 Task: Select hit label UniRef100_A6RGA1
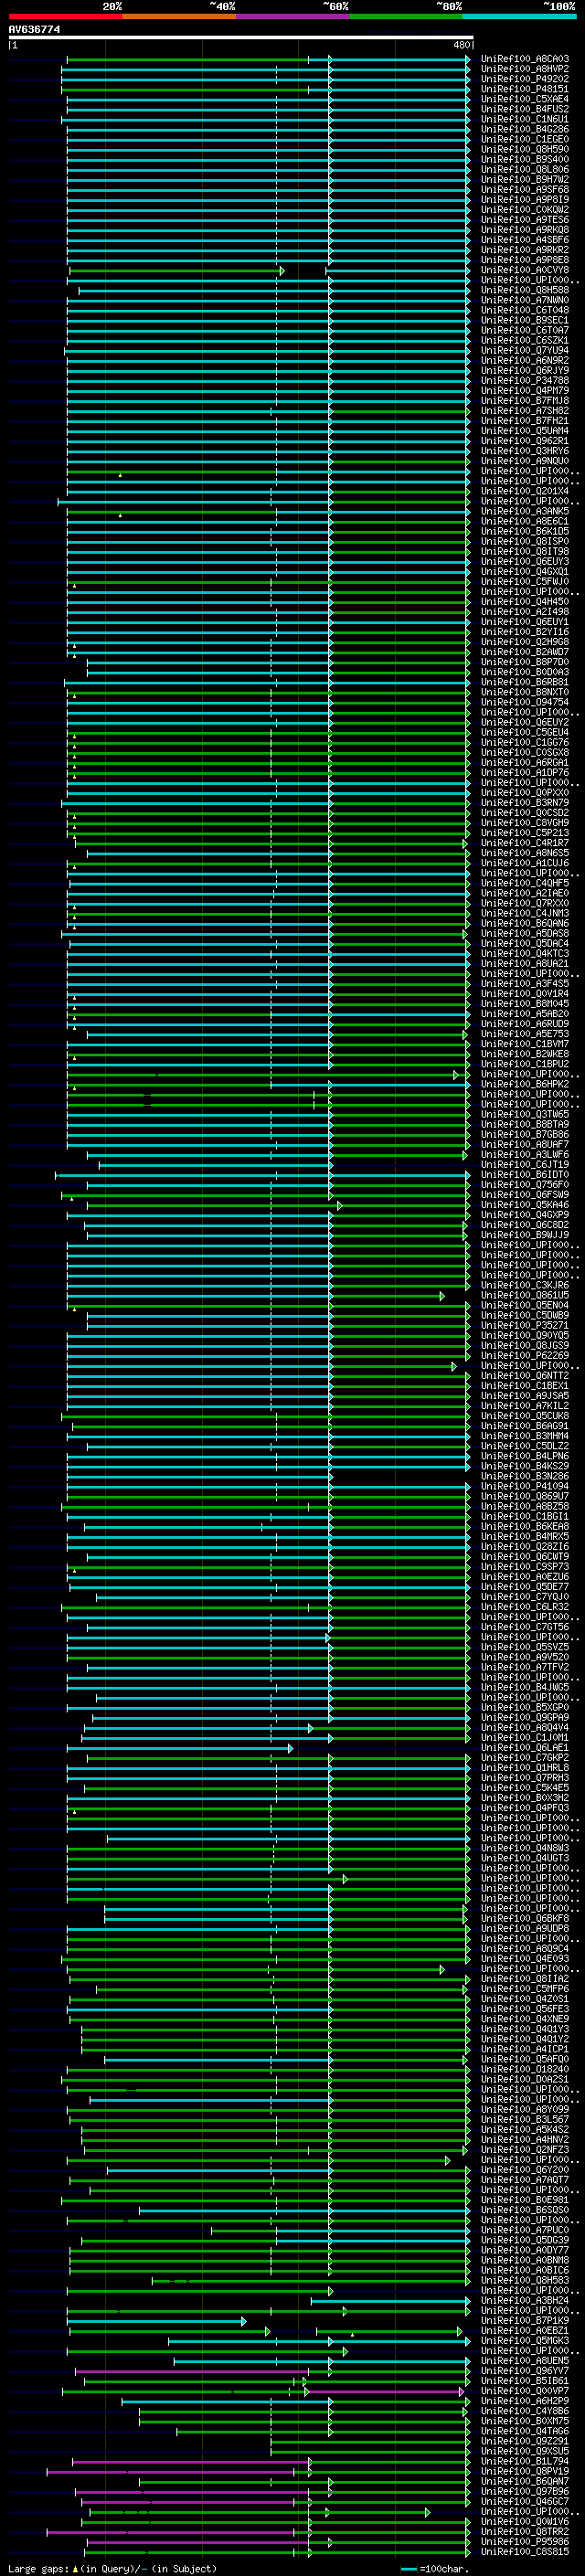(525, 762)
